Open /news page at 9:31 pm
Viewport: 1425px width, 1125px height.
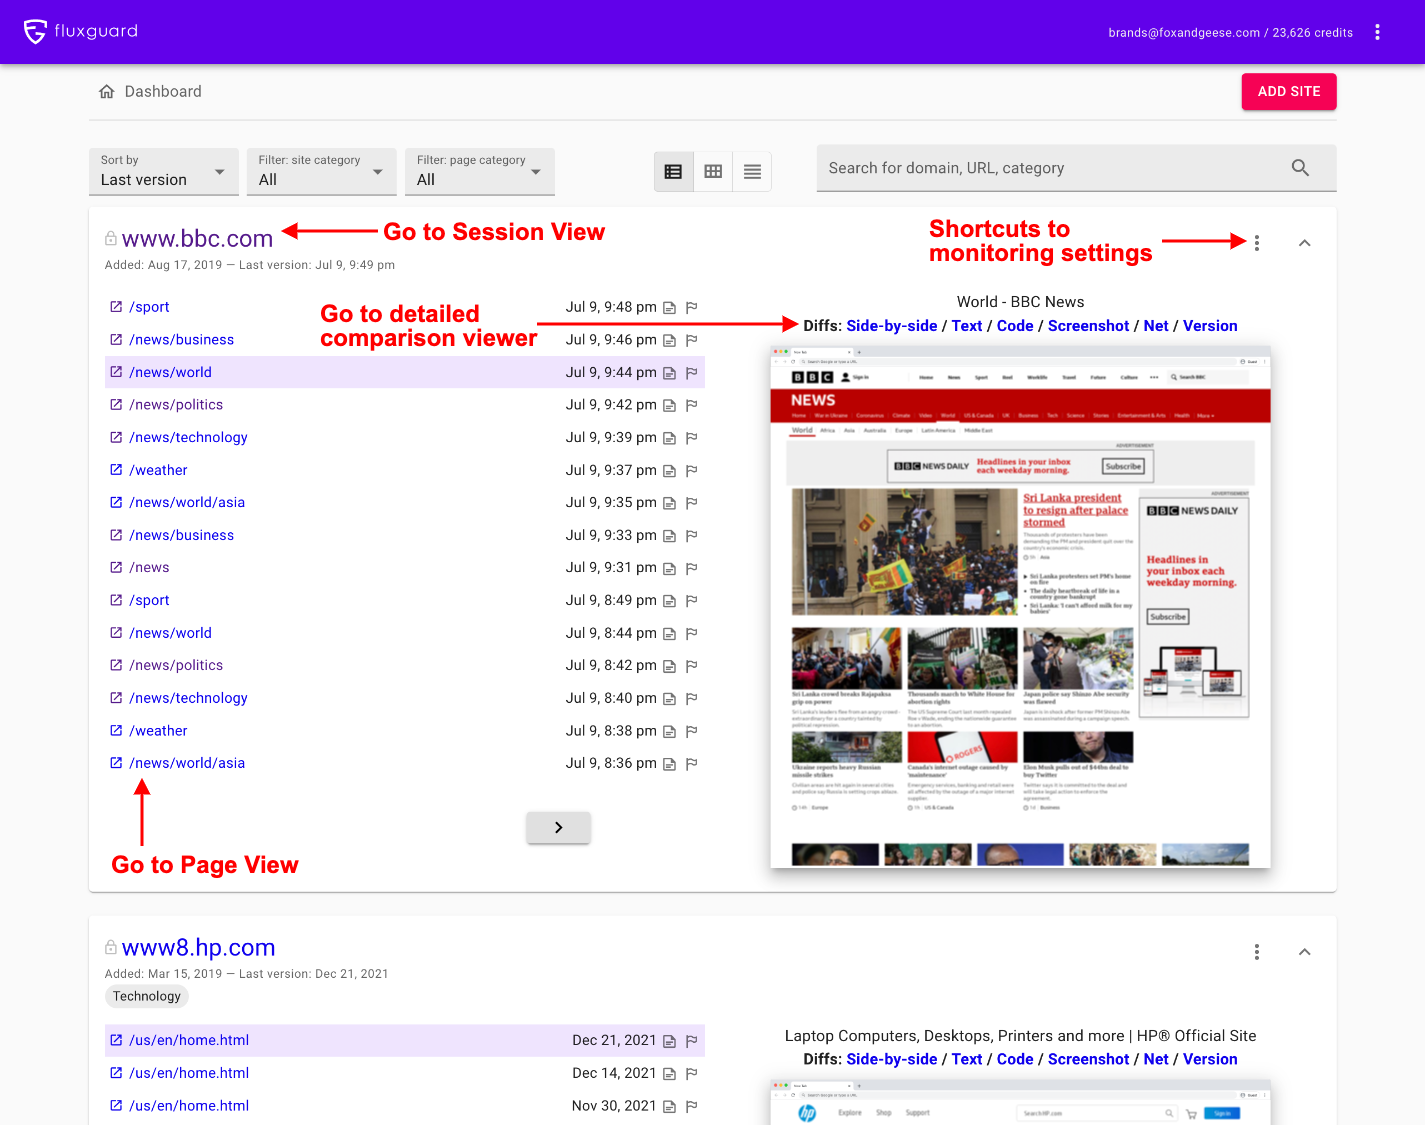(149, 567)
